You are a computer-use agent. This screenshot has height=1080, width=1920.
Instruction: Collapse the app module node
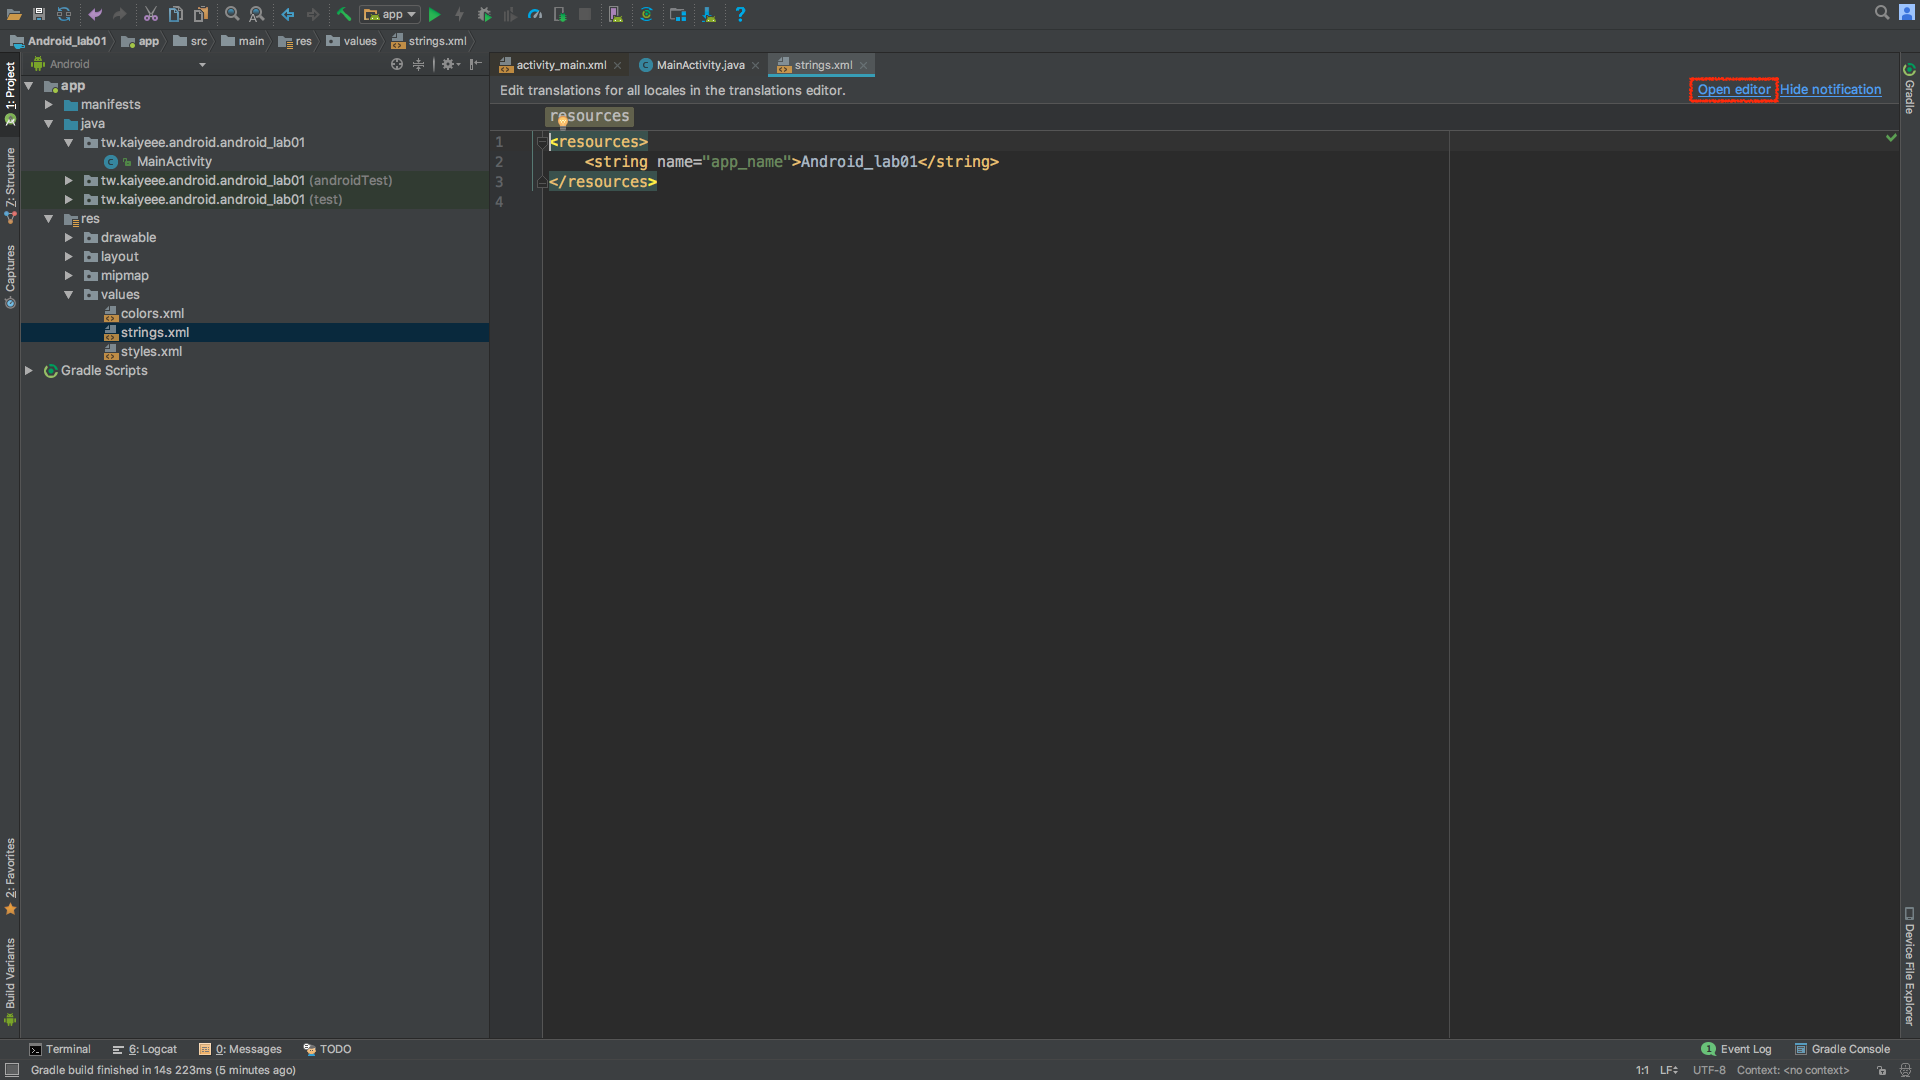pyautogui.click(x=29, y=86)
